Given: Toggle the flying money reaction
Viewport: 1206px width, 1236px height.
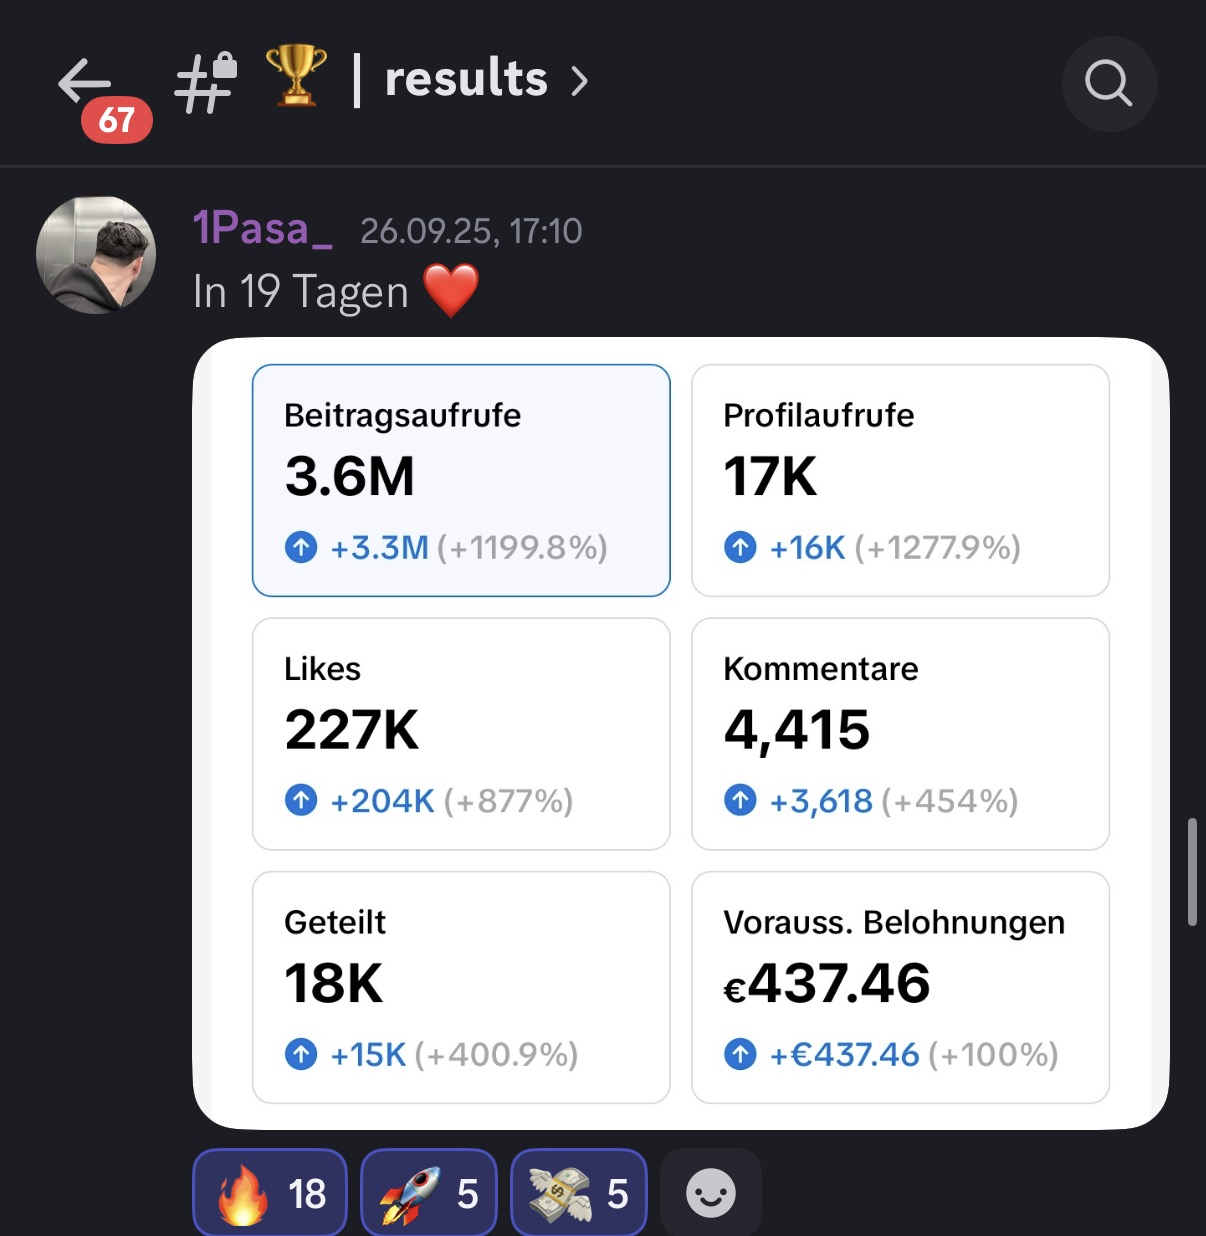Looking at the screenshot, I should 578,1193.
